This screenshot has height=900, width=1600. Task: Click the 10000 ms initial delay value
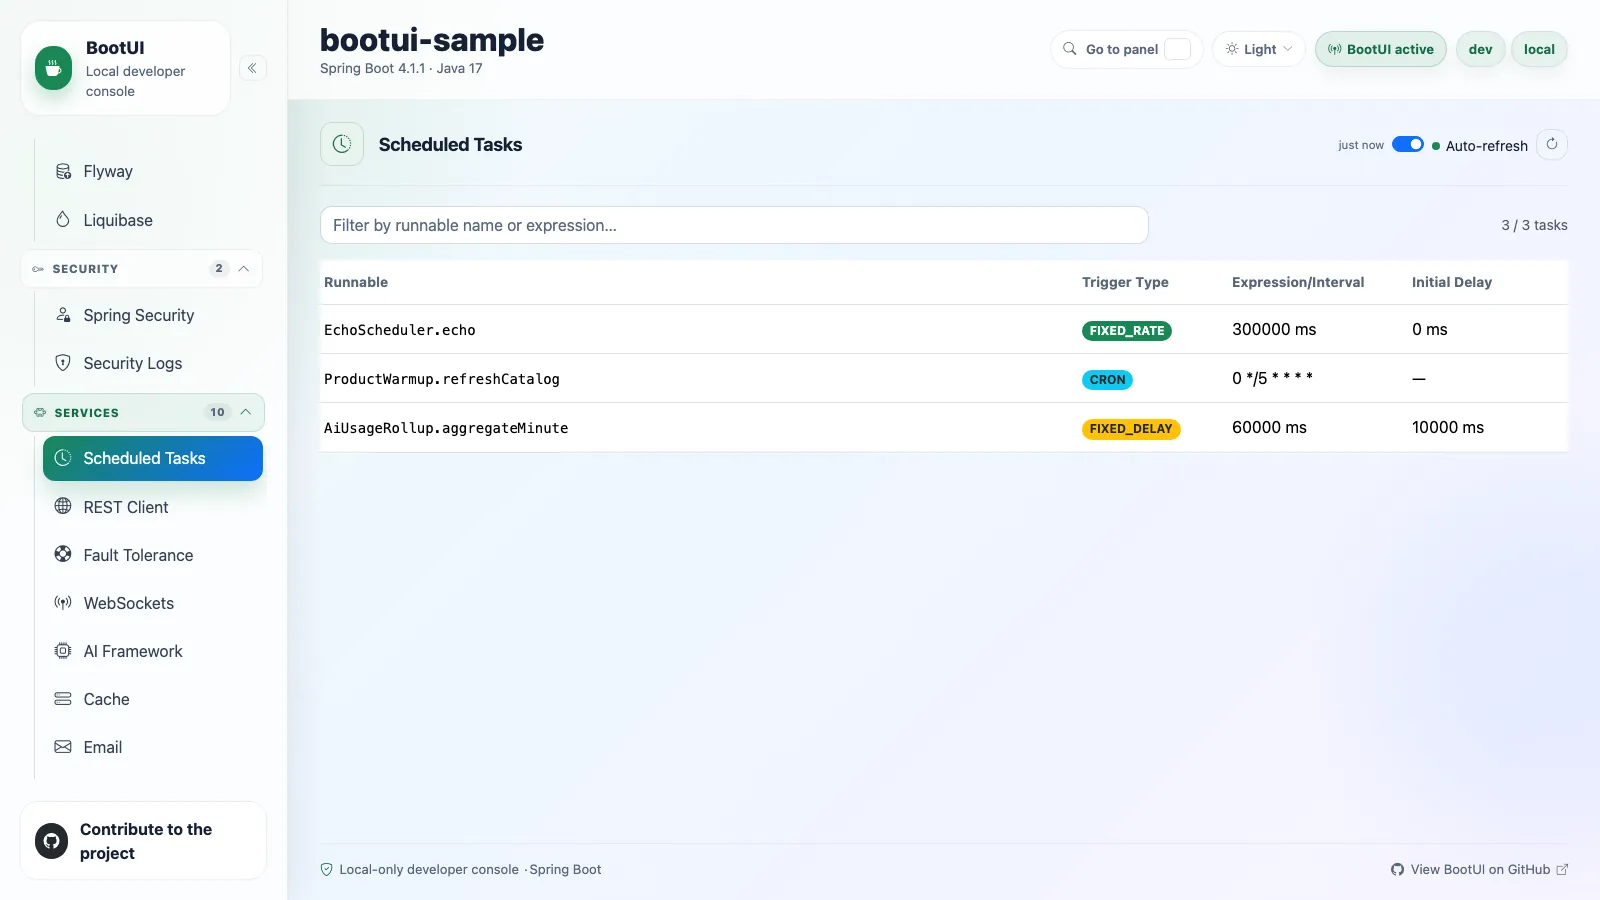pyautogui.click(x=1448, y=427)
